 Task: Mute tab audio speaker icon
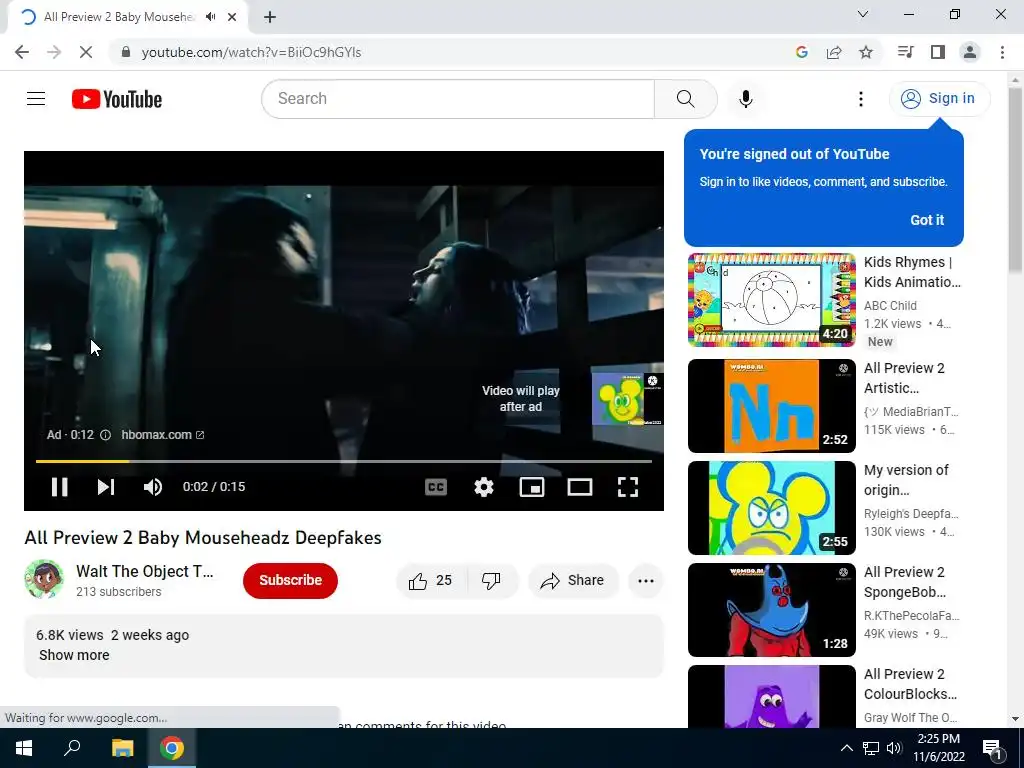[x=210, y=17]
